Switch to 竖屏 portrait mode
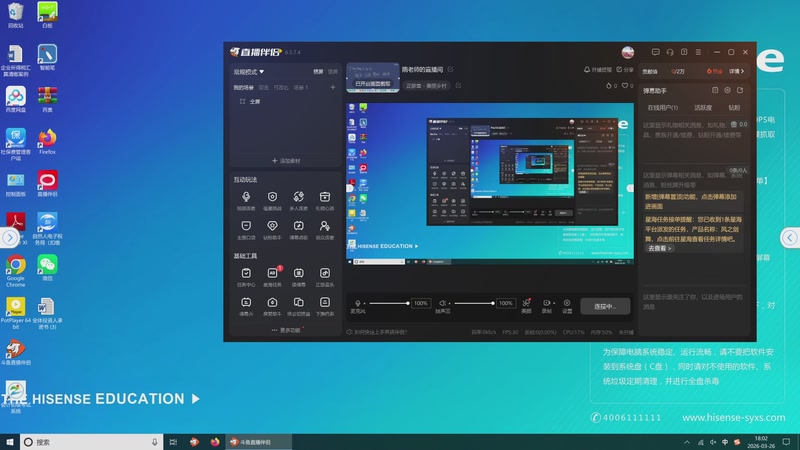Viewport: 800px width, 450px height. coord(333,72)
